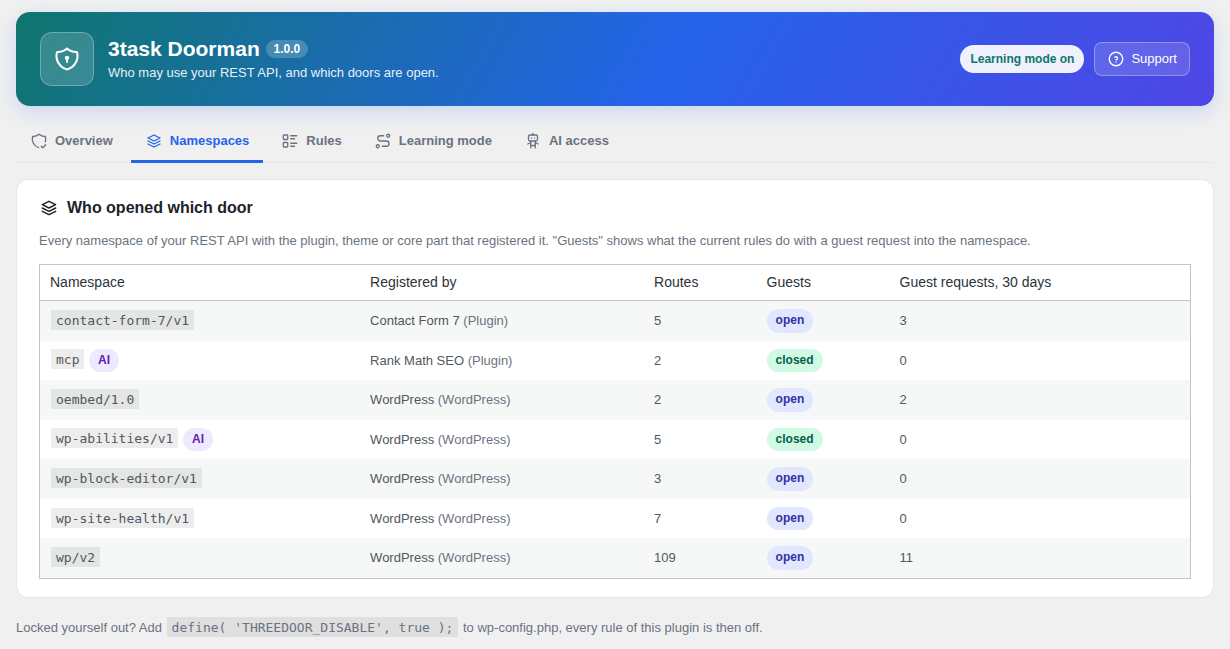Select the wp-site-health/v1 namespace
The image size is (1230, 649).
[x=122, y=518]
